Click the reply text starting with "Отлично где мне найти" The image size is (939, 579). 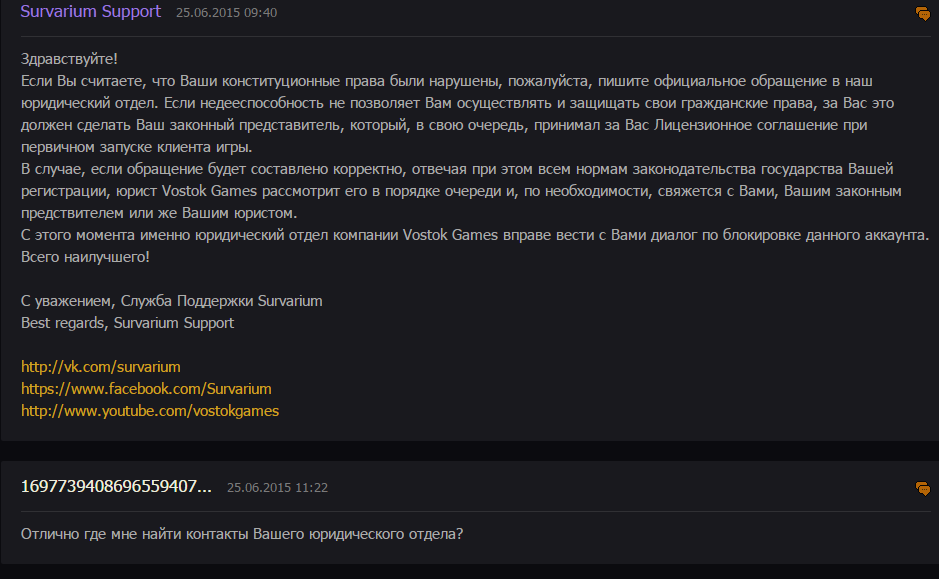pos(241,533)
